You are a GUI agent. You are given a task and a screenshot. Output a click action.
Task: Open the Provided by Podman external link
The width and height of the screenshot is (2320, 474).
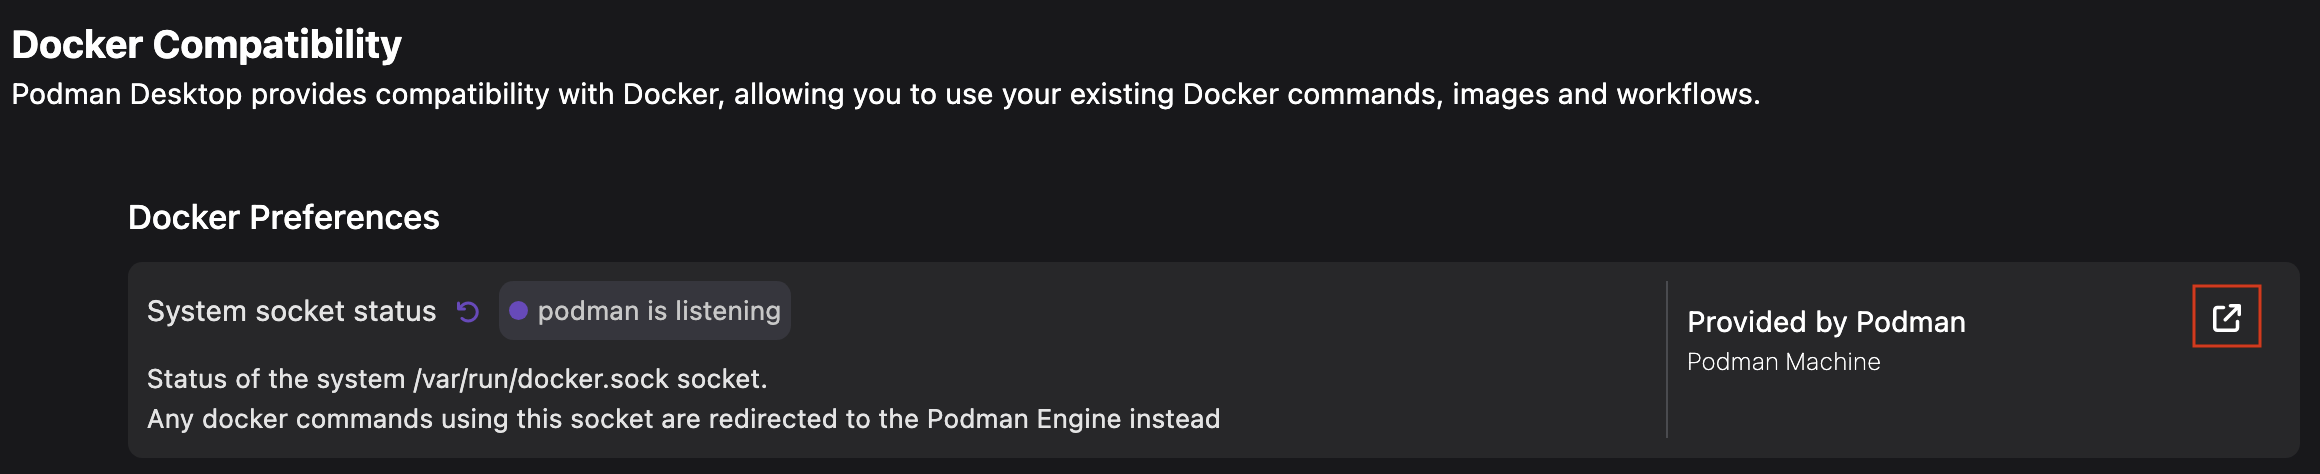pos(2226,317)
